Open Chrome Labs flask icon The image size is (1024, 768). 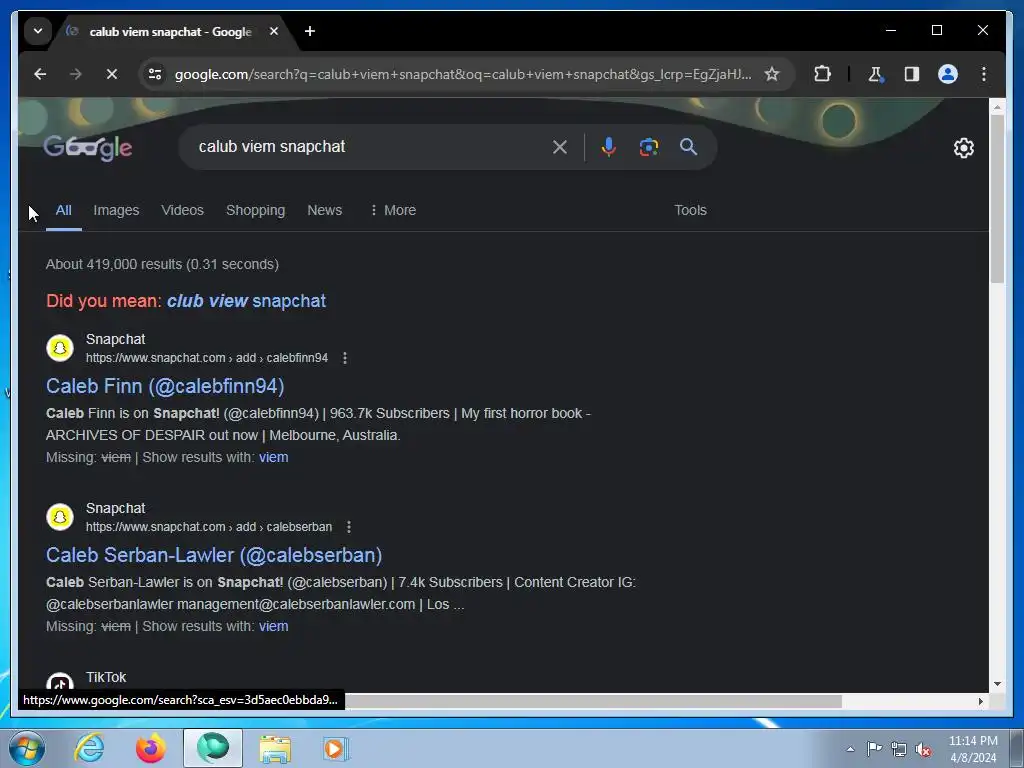pos(876,74)
